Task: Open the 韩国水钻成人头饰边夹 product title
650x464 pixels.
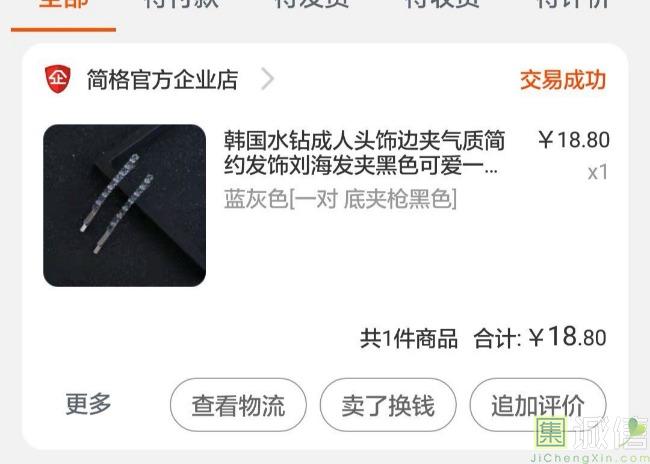Action: click(x=364, y=153)
